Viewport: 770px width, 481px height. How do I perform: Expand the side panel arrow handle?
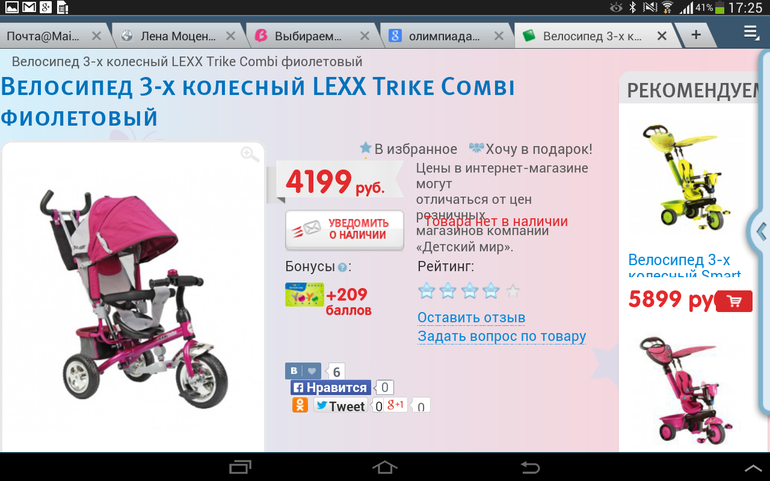(761, 231)
